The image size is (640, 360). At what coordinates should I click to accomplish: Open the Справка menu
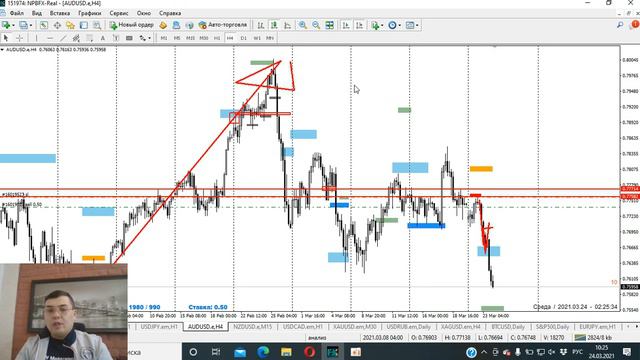(x=170, y=13)
